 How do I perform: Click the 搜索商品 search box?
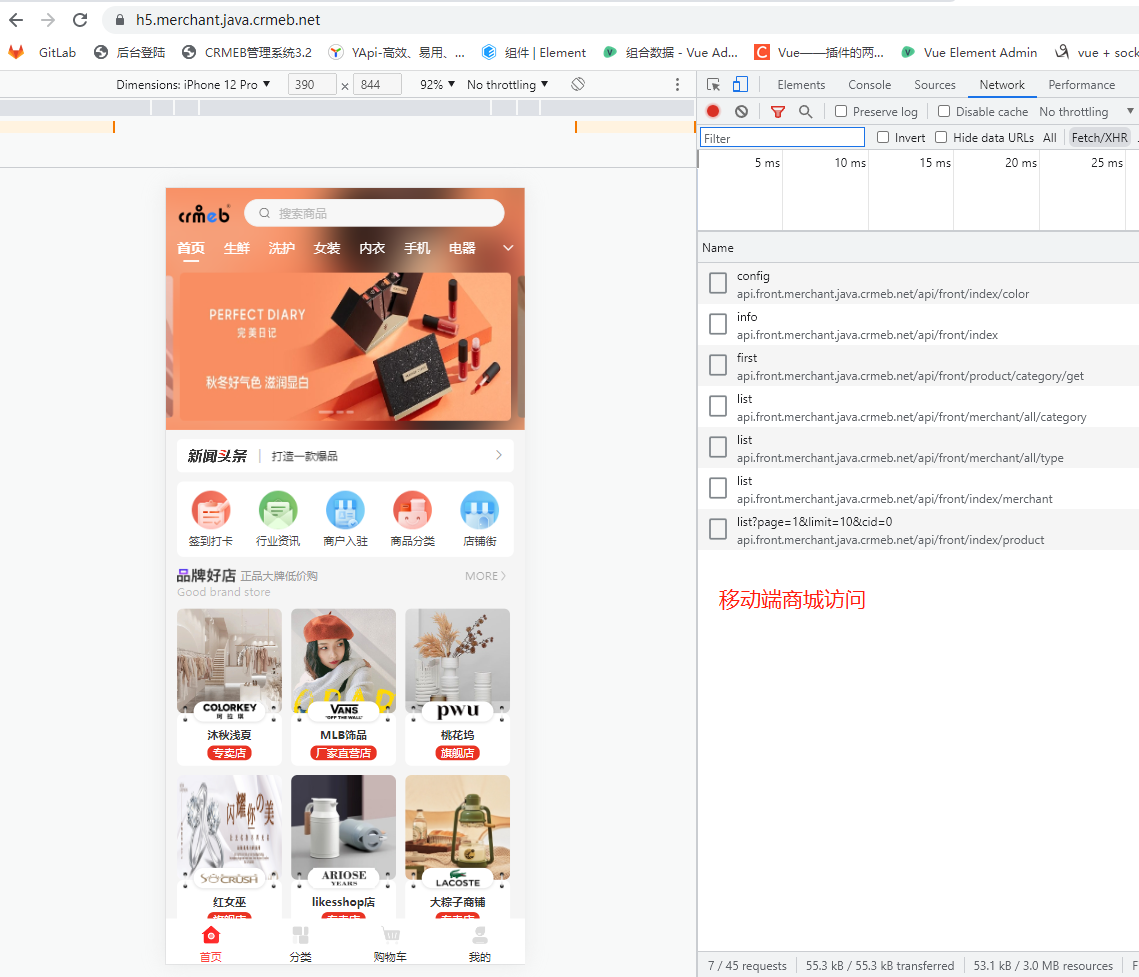coord(374,213)
